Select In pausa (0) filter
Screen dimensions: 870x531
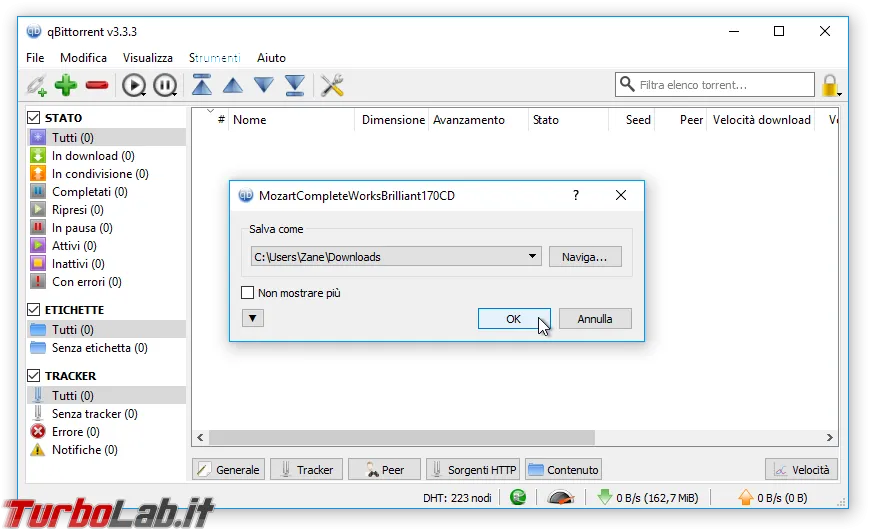(x=107, y=228)
